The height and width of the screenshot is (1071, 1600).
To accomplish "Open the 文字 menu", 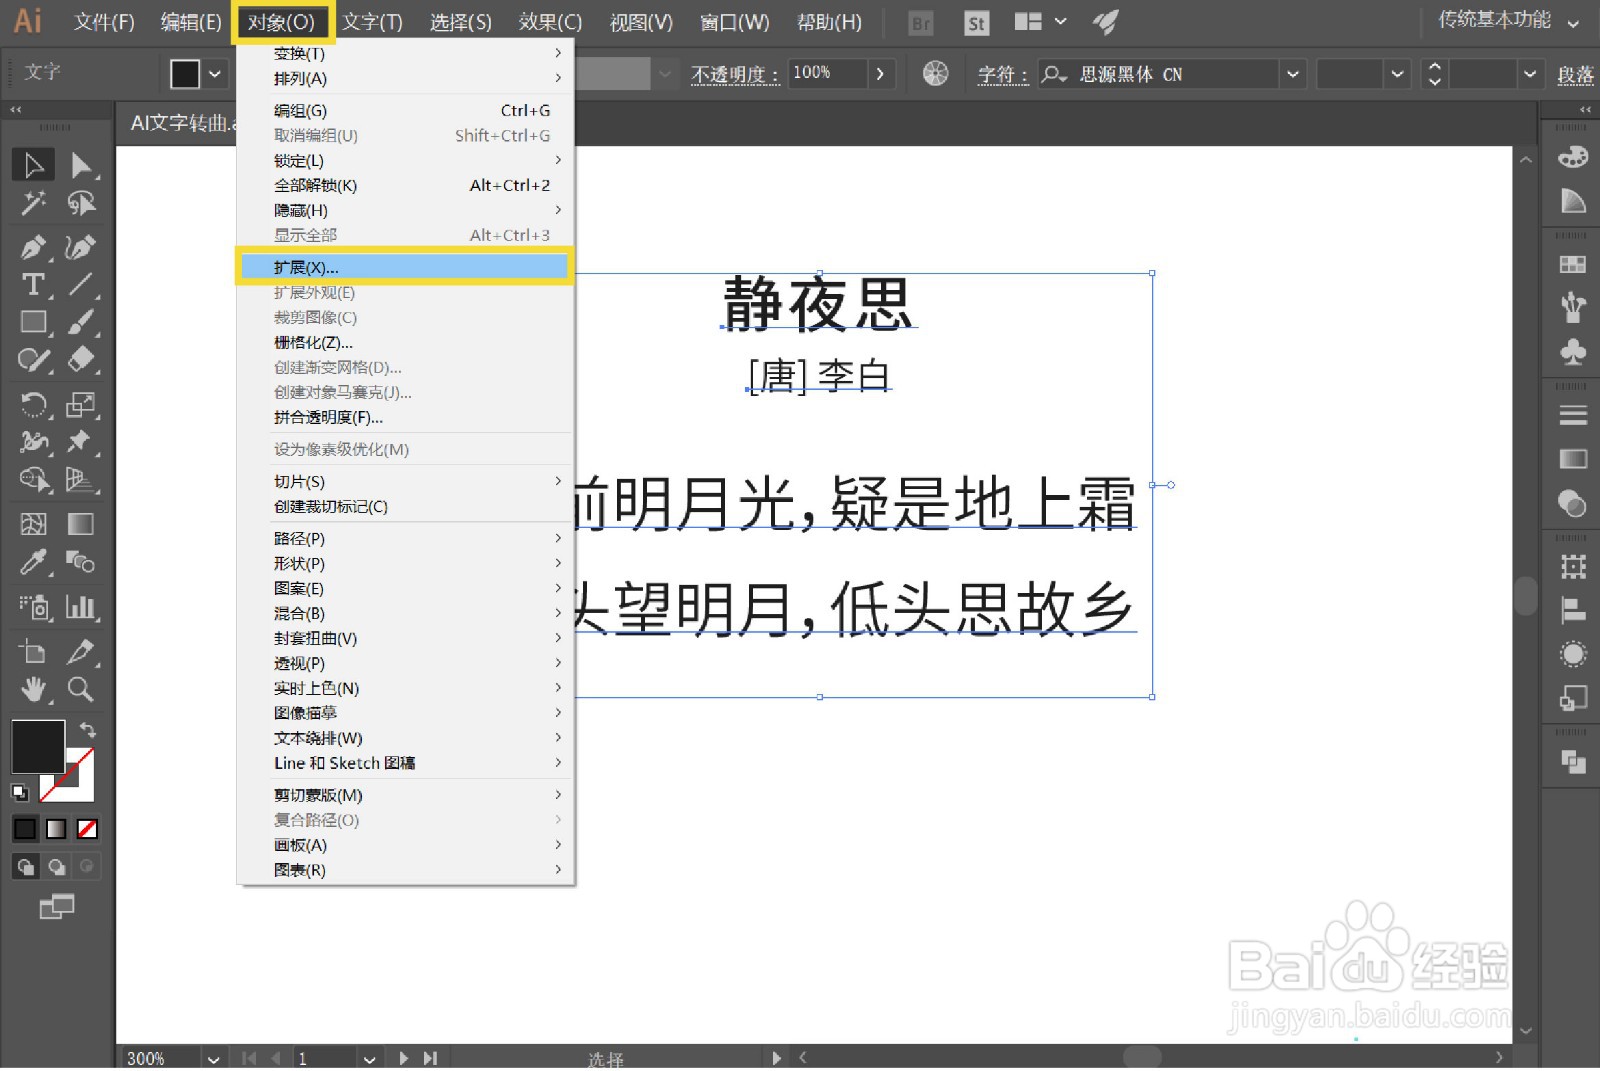I will [x=372, y=21].
